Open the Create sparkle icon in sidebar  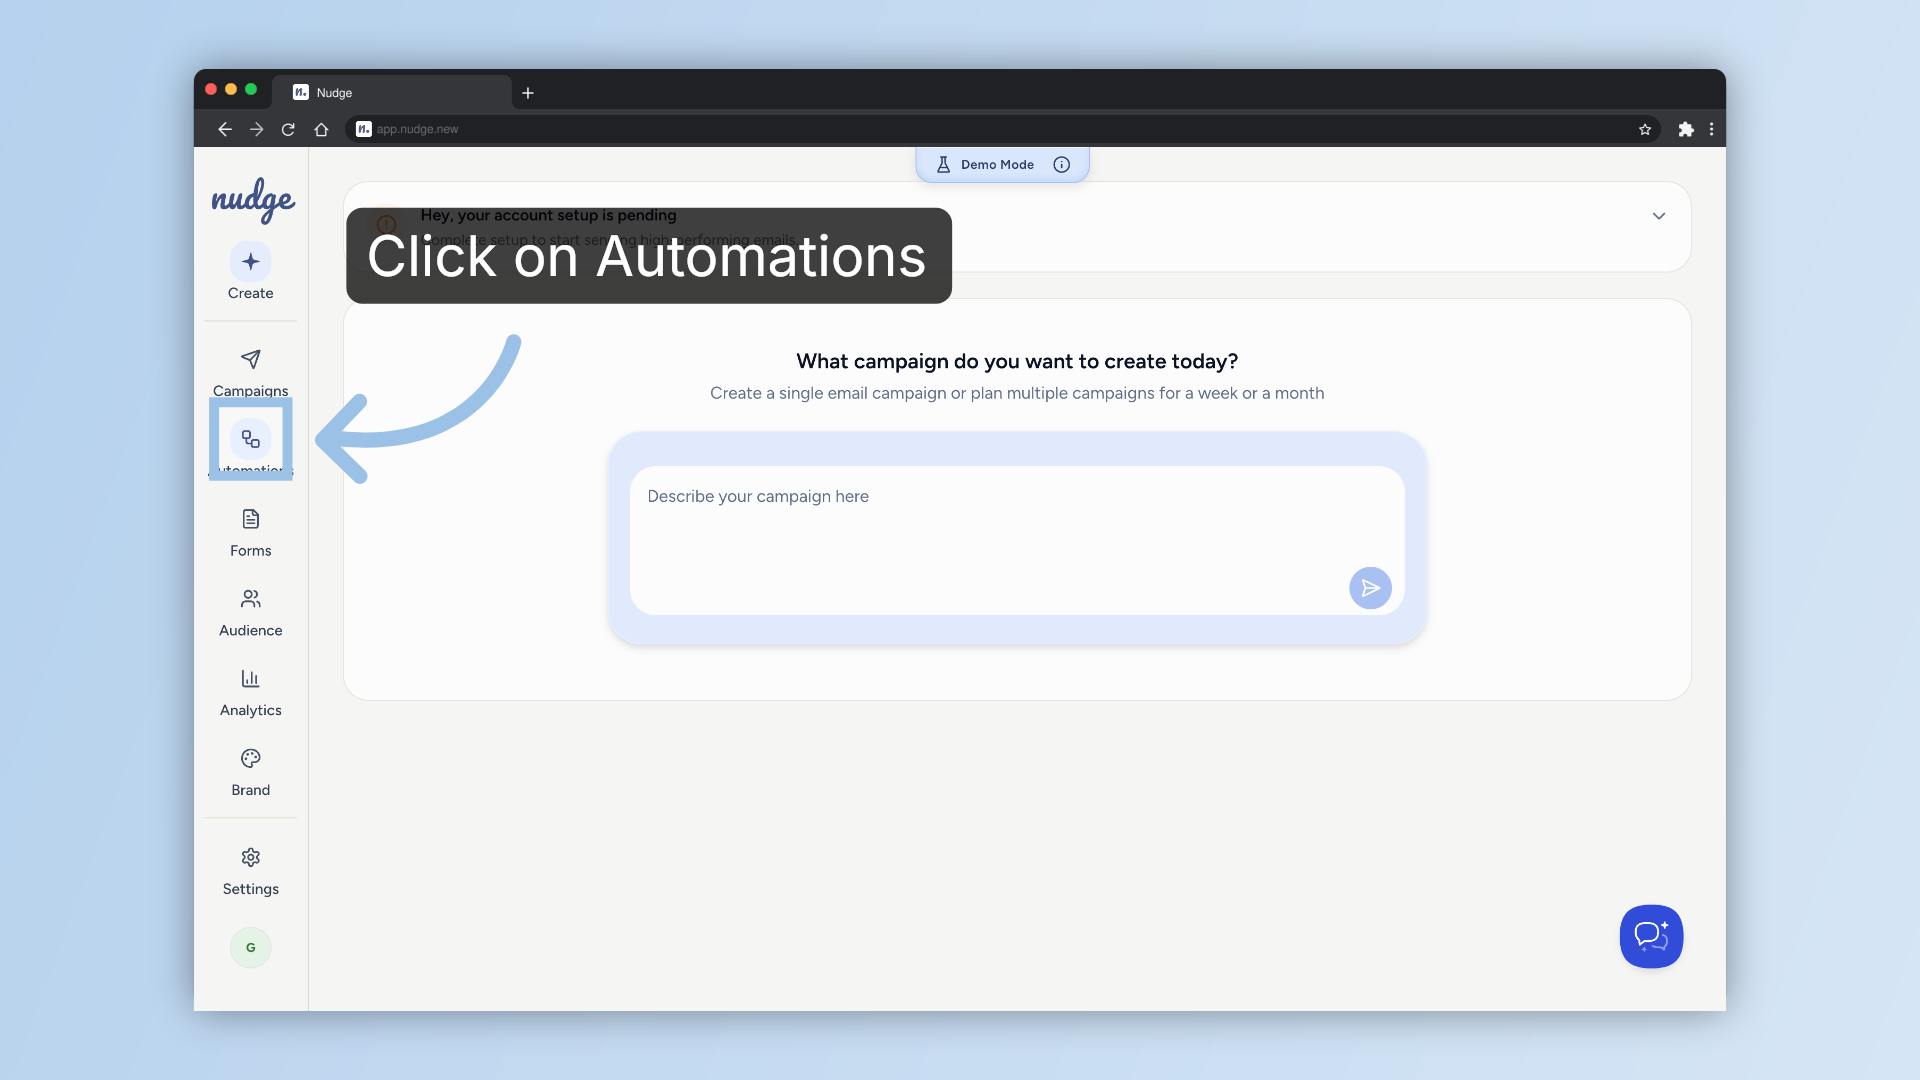click(x=250, y=261)
